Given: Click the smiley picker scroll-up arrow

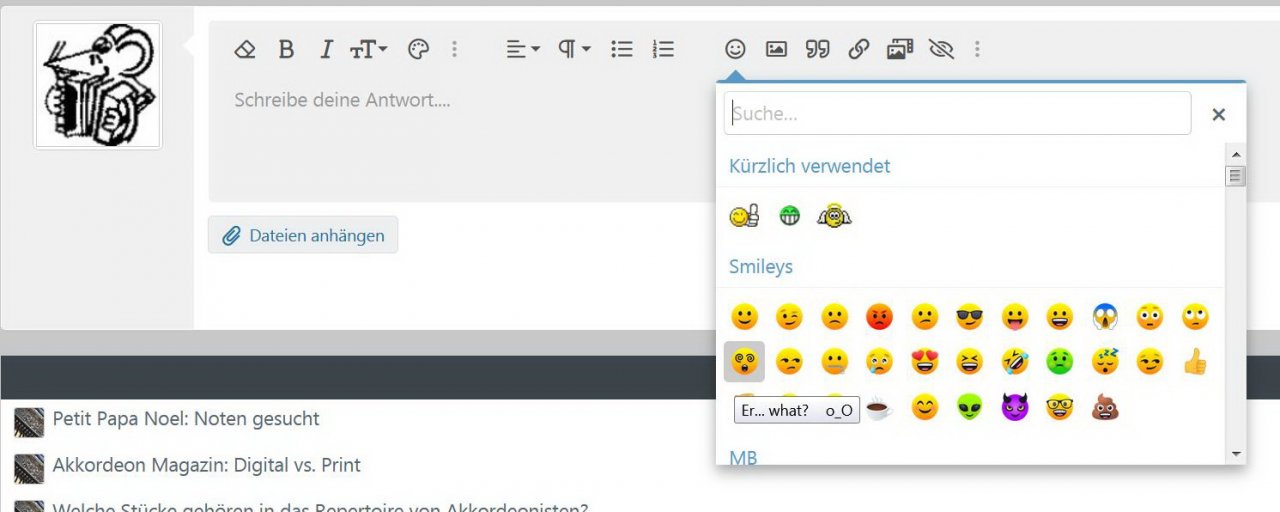Looking at the screenshot, I should 1236,155.
